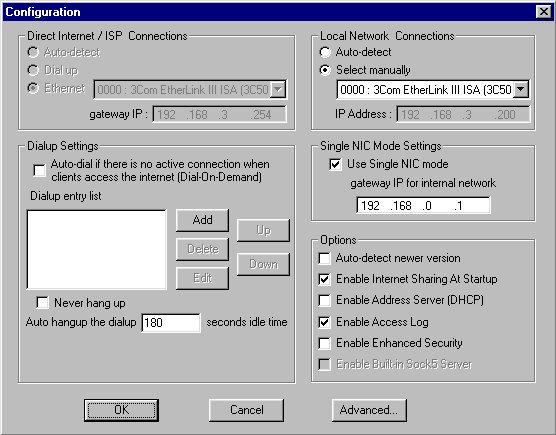The height and width of the screenshot is (435, 556).
Task: Expand the Ethernet adapter combo box arrow
Action: pos(278,89)
